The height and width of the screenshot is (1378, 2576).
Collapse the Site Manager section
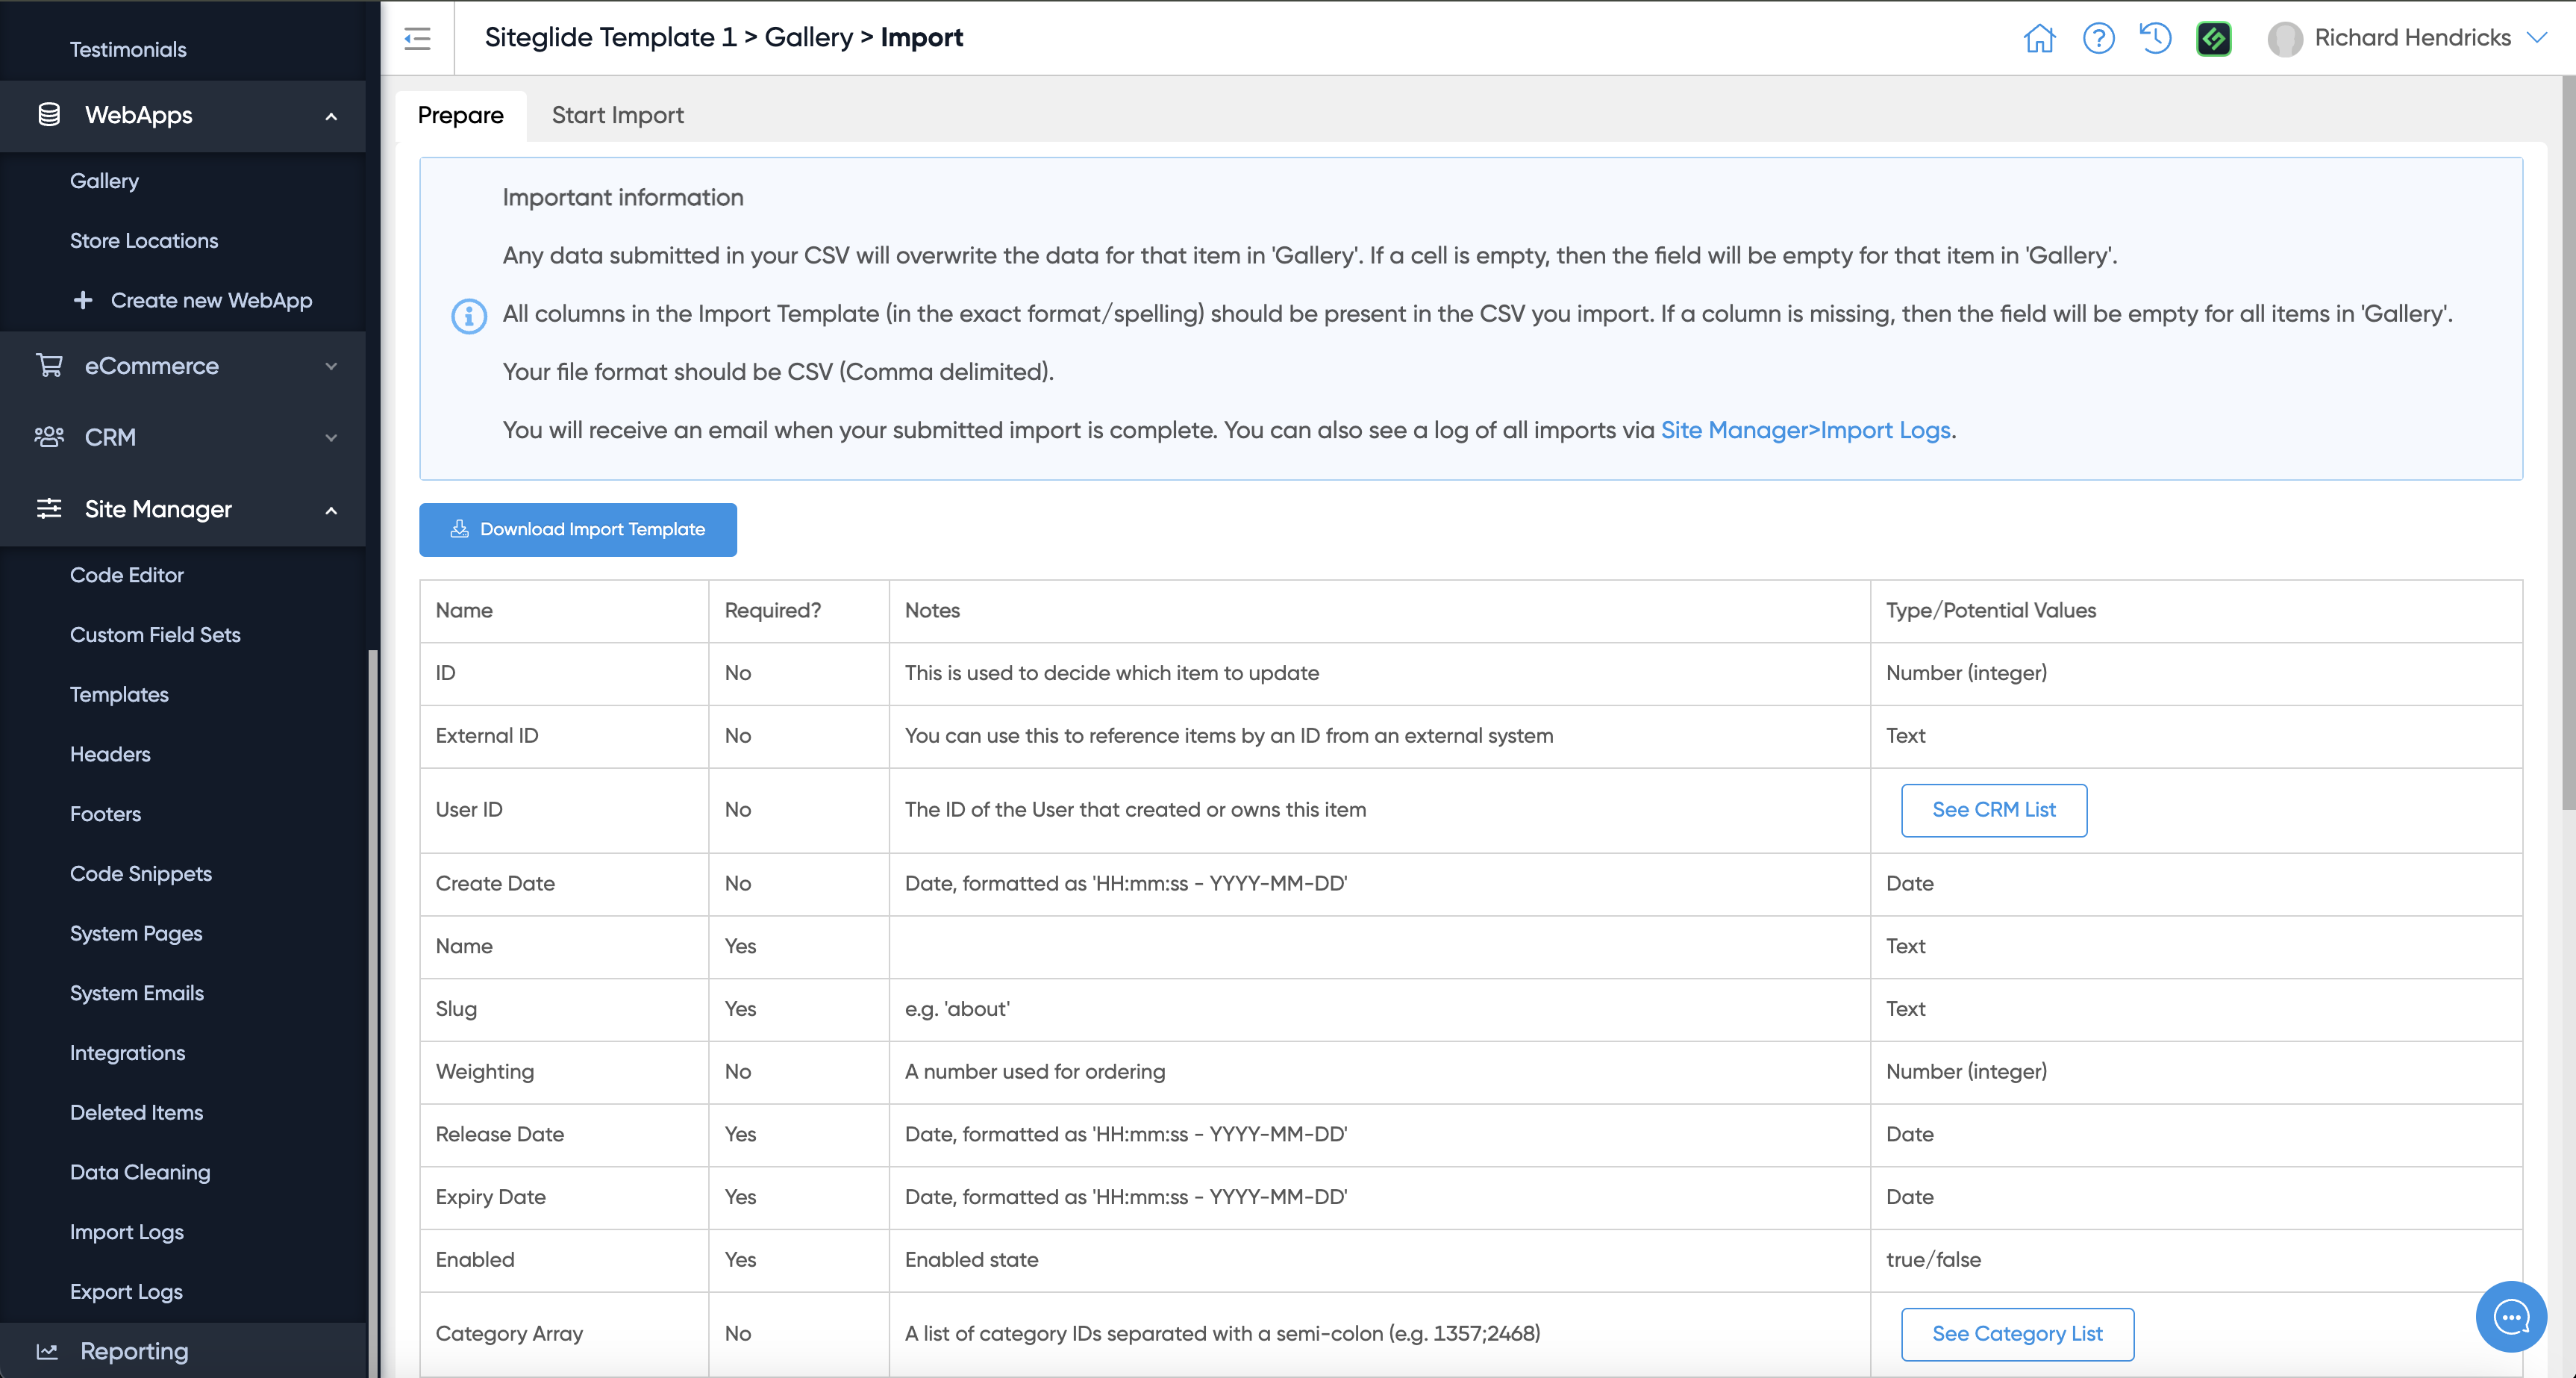pos(331,510)
